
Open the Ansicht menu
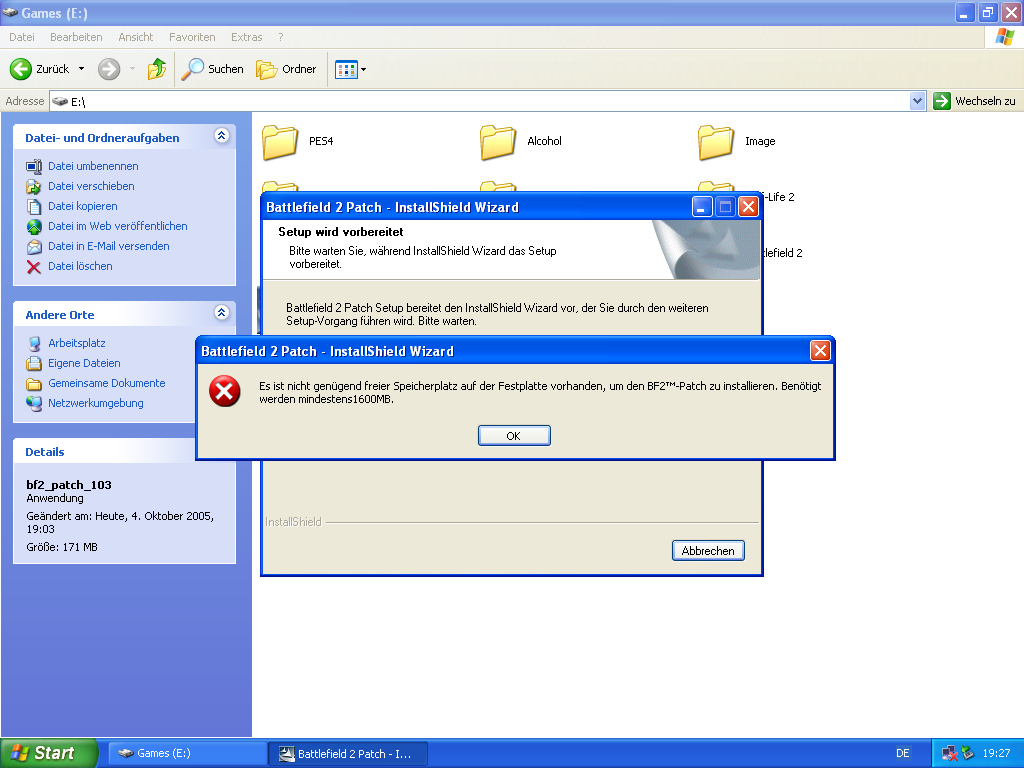coord(136,37)
